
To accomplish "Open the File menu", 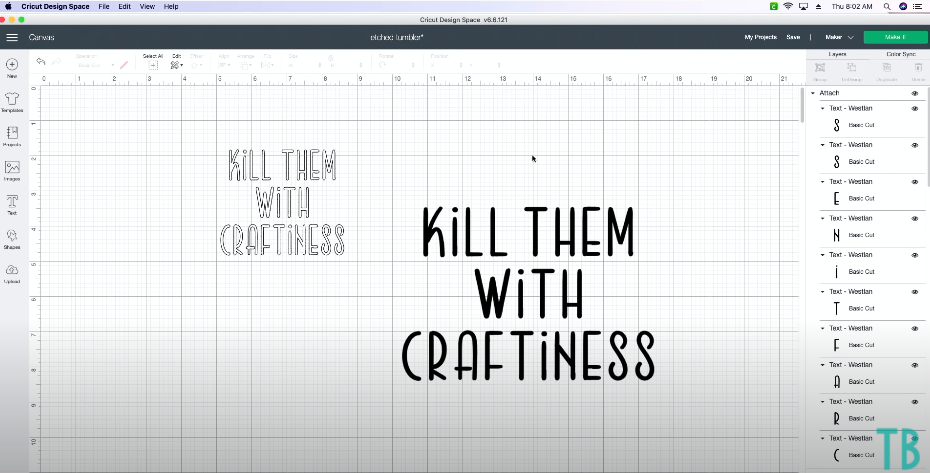I will [104, 7].
